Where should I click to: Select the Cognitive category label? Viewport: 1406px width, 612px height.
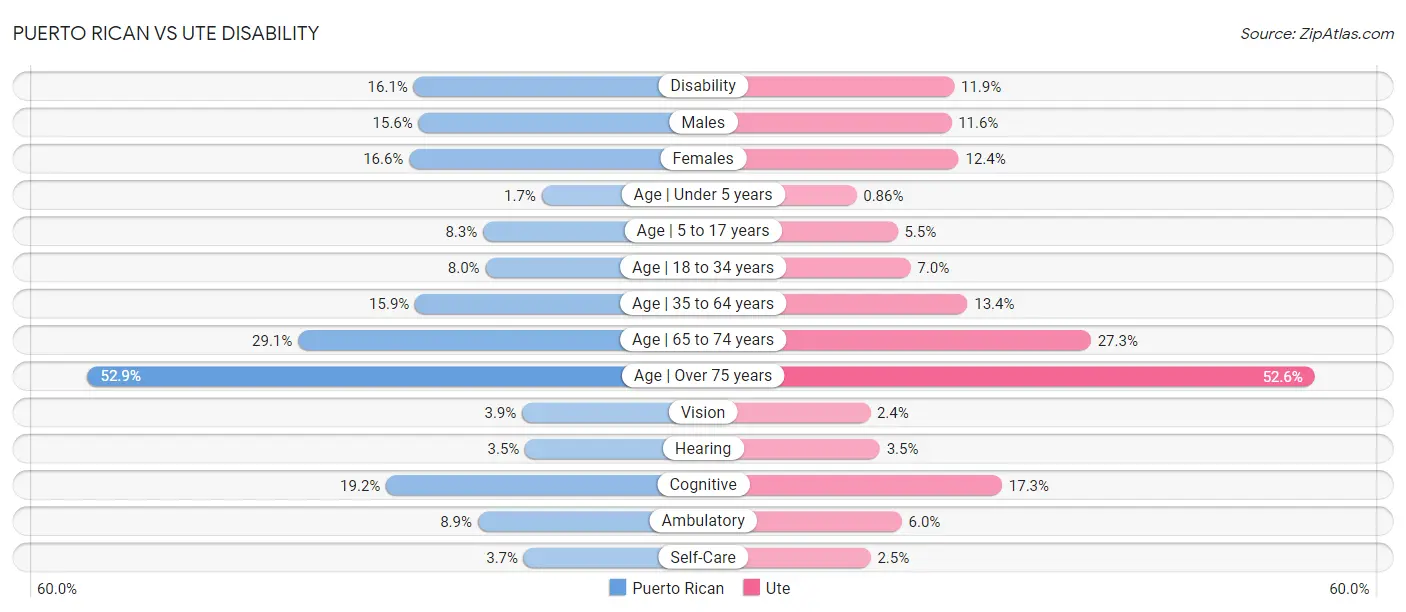point(703,485)
